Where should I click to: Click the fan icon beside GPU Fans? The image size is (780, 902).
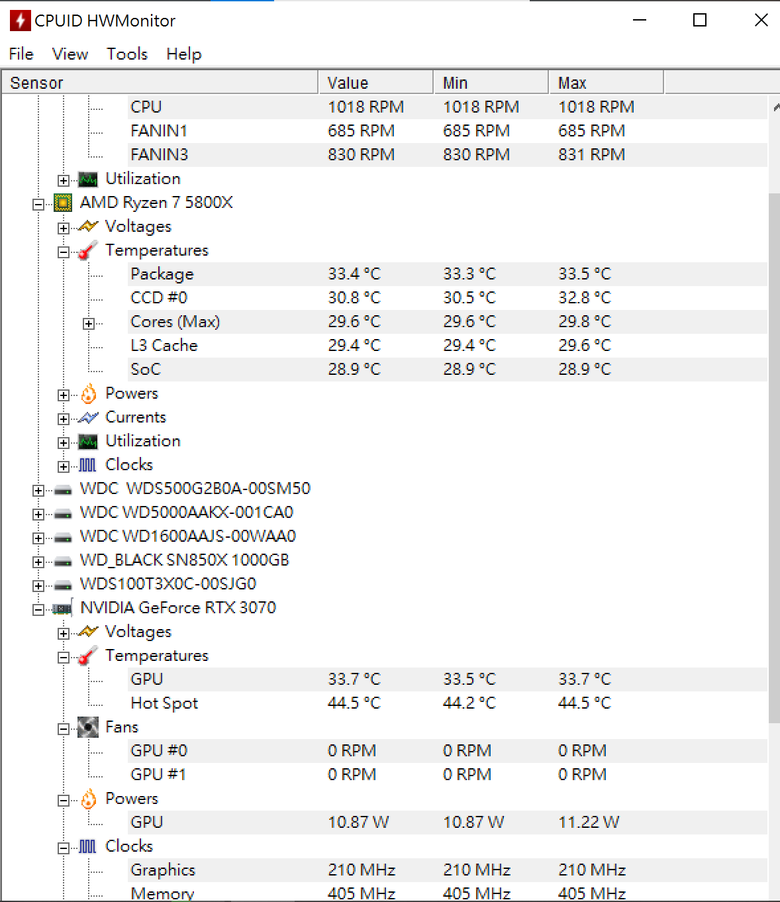(x=88, y=727)
